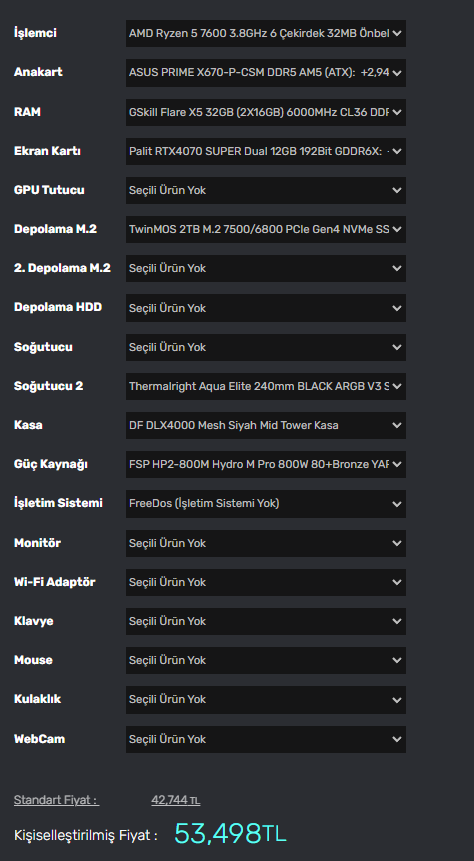Click the chevron arrow for Mouse dropdown

click(x=397, y=661)
